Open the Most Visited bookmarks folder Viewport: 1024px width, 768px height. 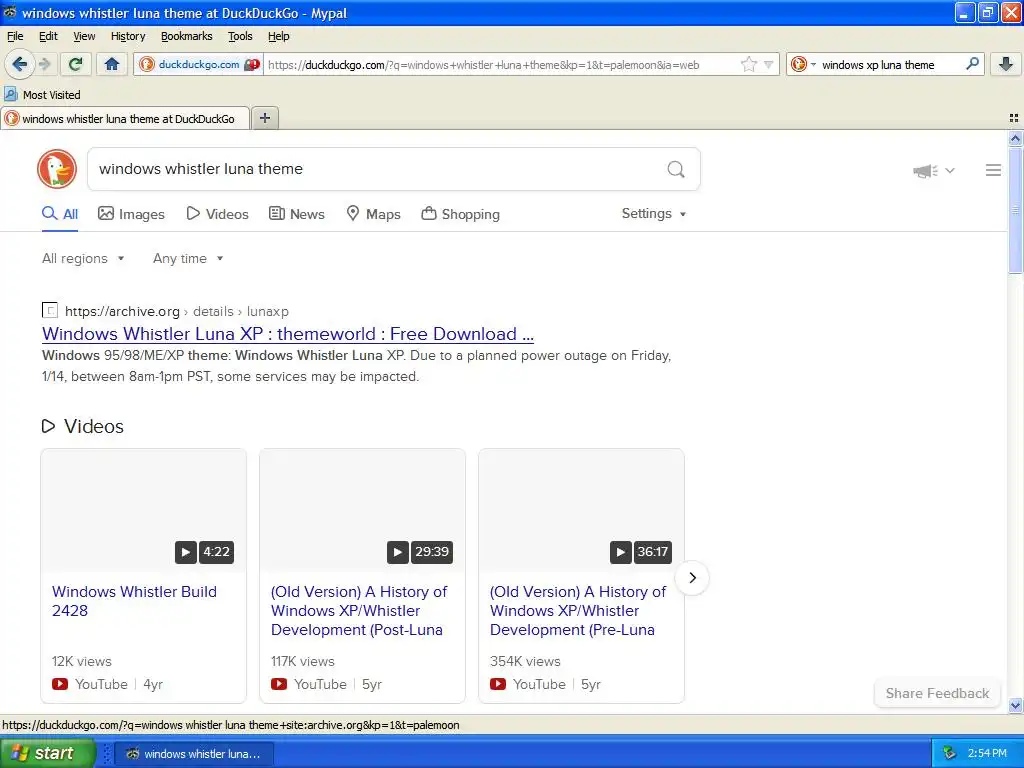point(42,95)
